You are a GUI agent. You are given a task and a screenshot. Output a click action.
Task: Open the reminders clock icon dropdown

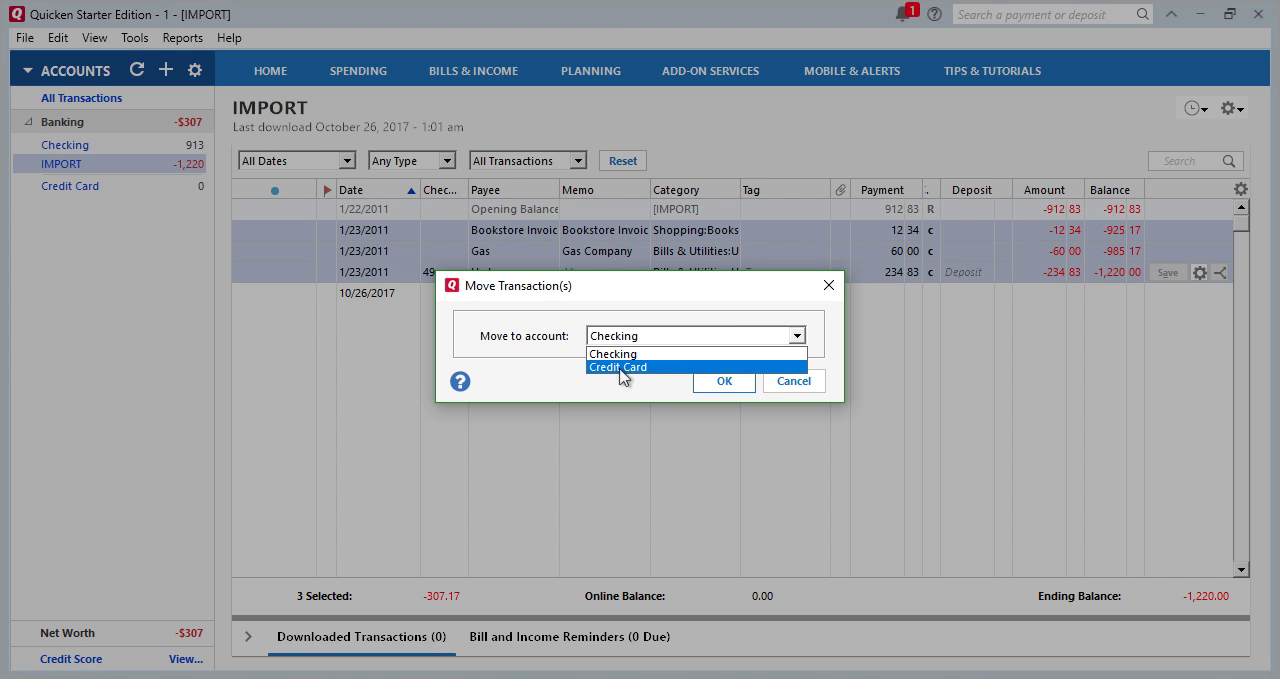1195,108
